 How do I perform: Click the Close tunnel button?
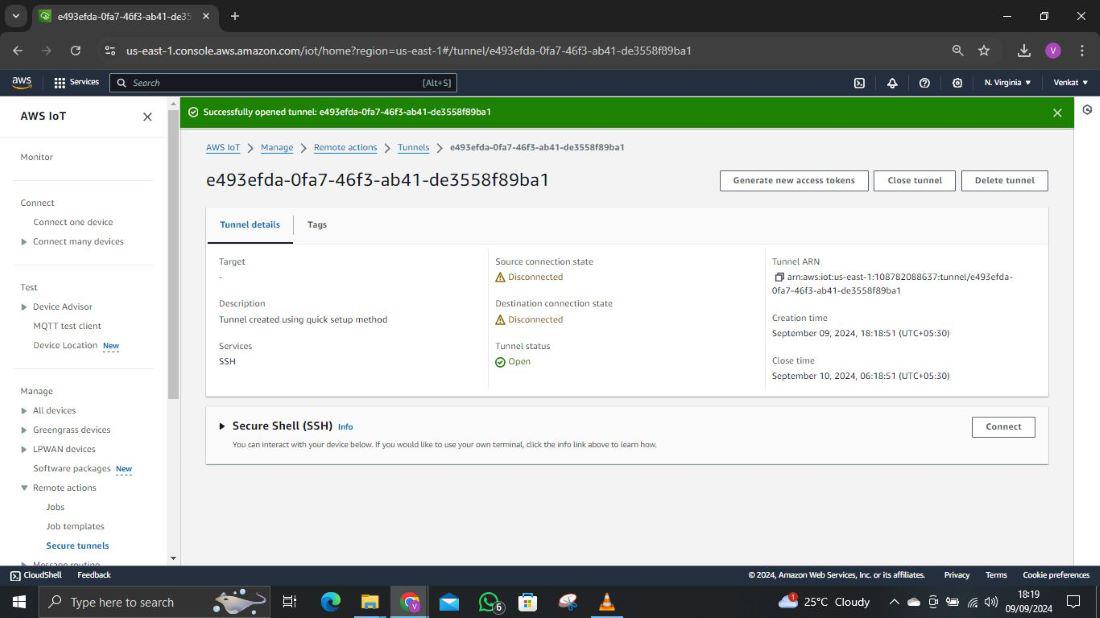(914, 180)
